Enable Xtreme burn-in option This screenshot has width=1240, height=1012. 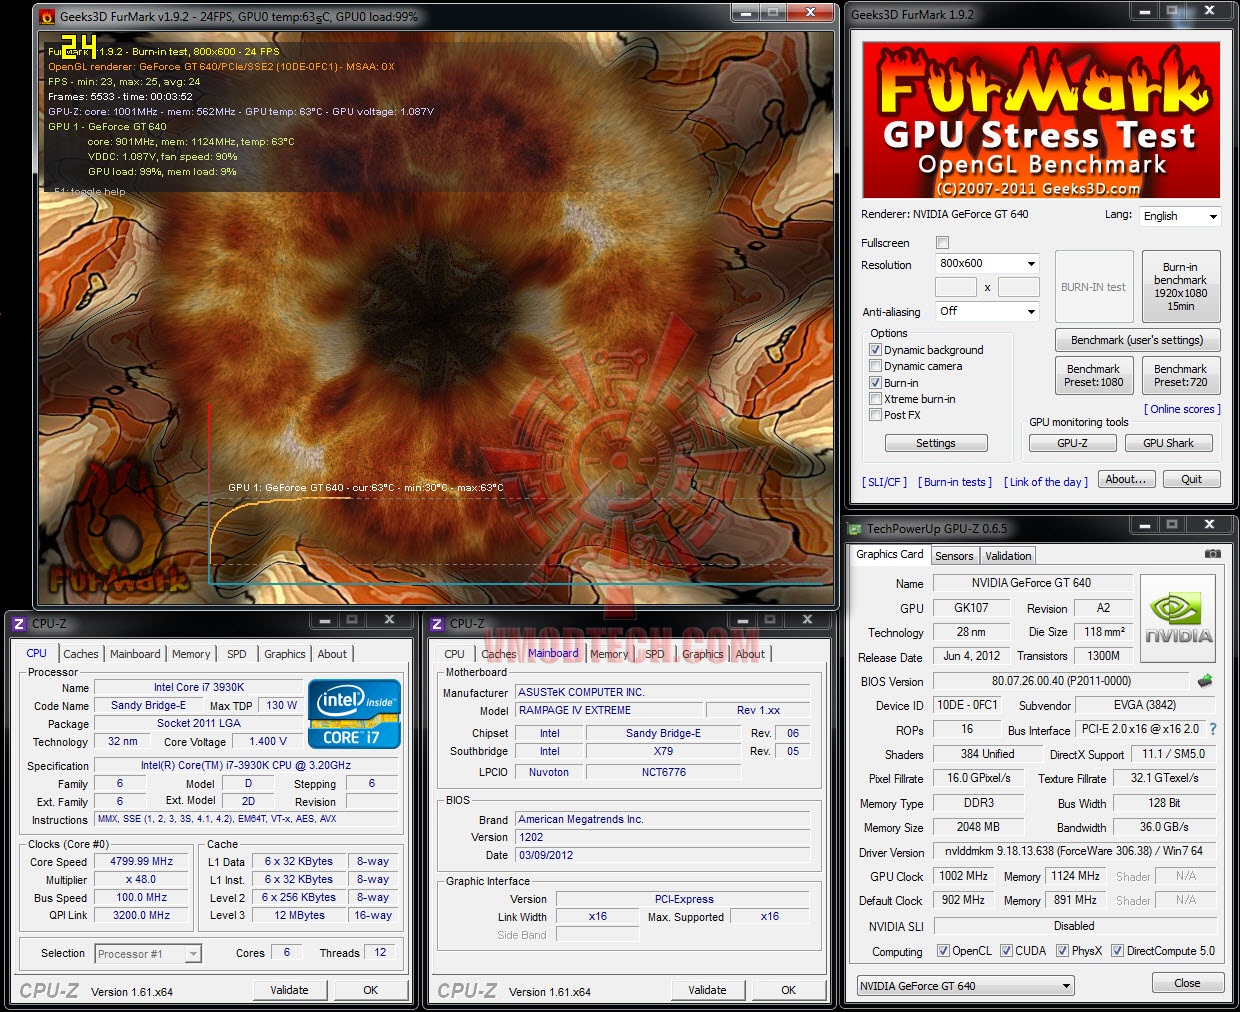(875, 399)
